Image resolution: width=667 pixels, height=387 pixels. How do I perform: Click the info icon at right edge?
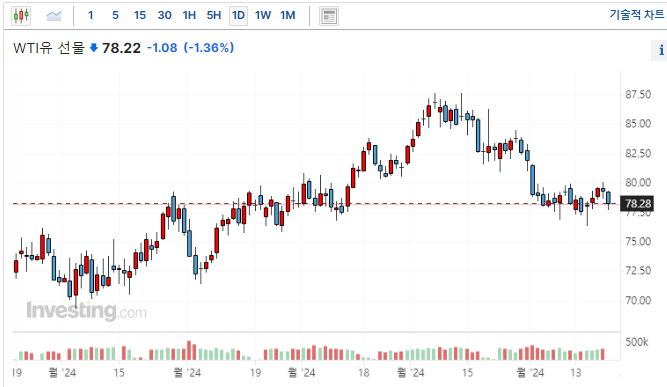pyautogui.click(x=661, y=50)
